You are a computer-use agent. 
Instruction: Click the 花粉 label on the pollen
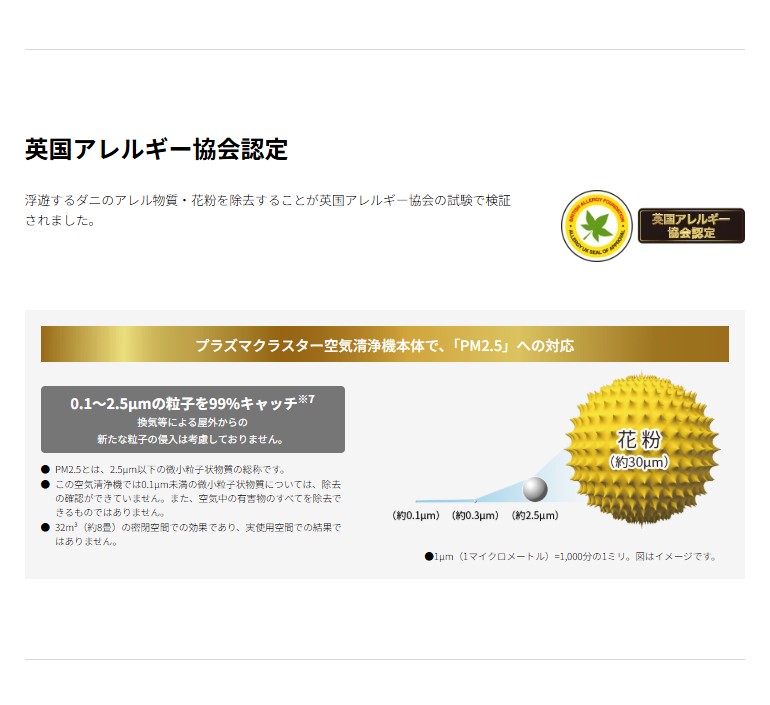639,439
